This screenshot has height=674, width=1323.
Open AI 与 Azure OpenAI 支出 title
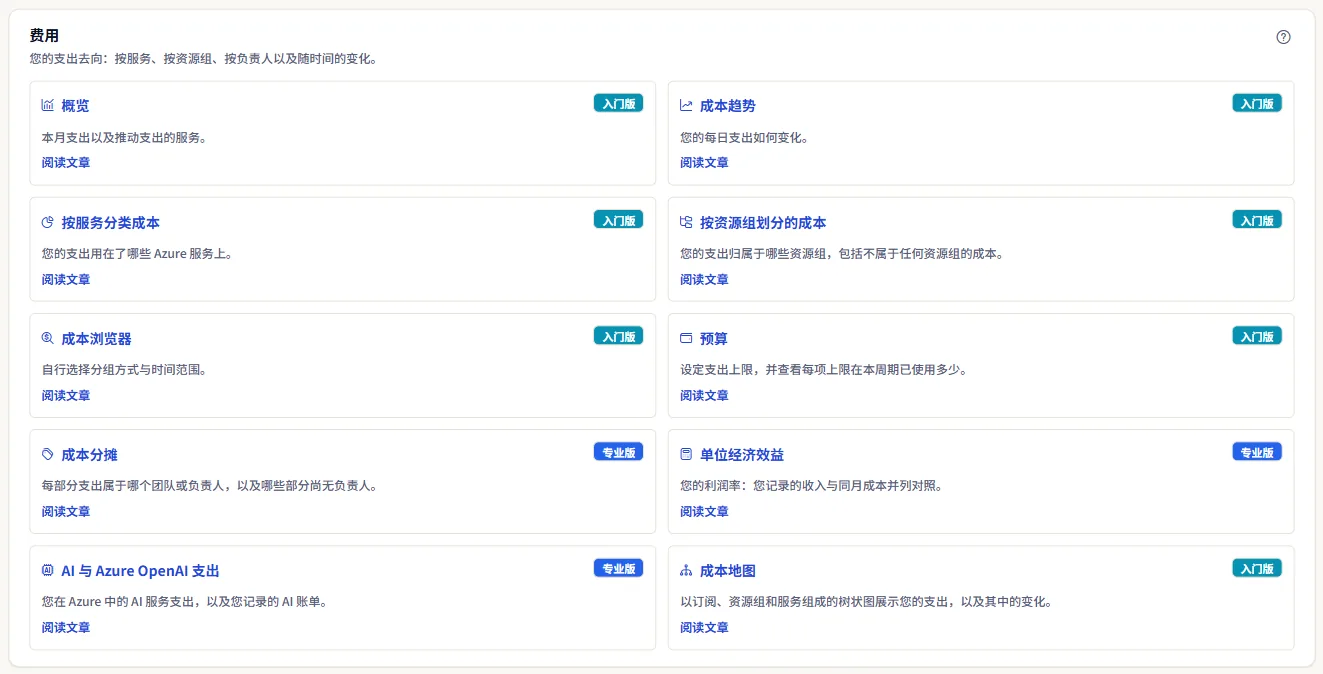140,571
